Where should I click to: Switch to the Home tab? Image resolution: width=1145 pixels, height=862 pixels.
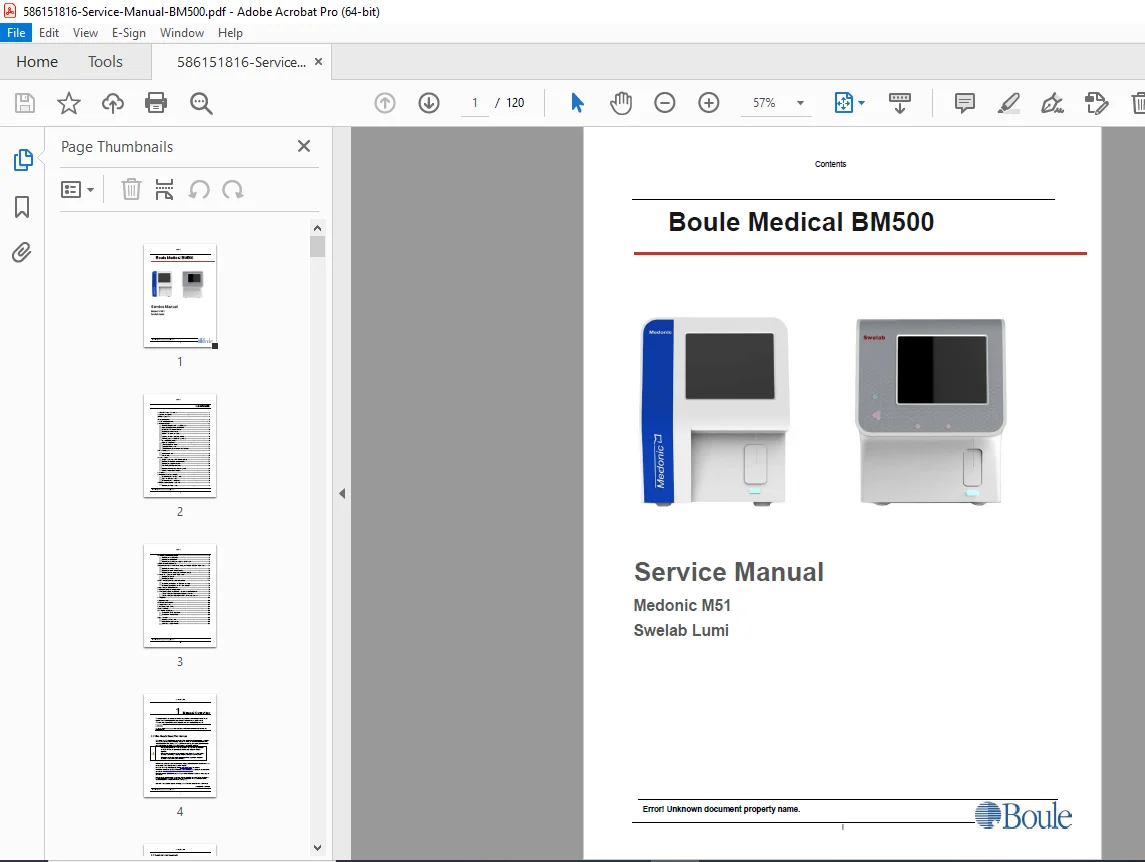pyautogui.click(x=37, y=62)
